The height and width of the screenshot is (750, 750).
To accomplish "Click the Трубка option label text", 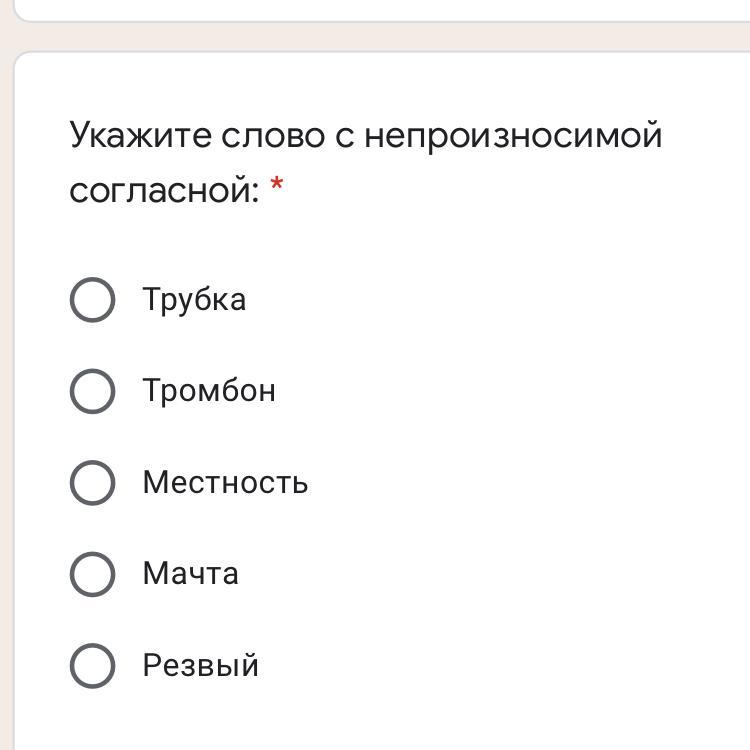I will tap(194, 300).
